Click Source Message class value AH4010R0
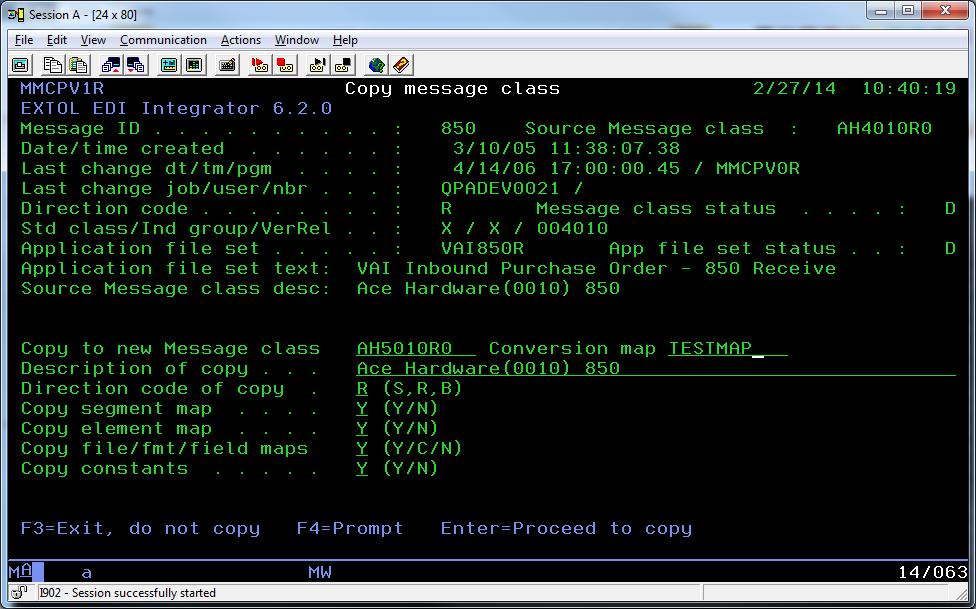Viewport: 976px width, 609px height. click(884, 128)
